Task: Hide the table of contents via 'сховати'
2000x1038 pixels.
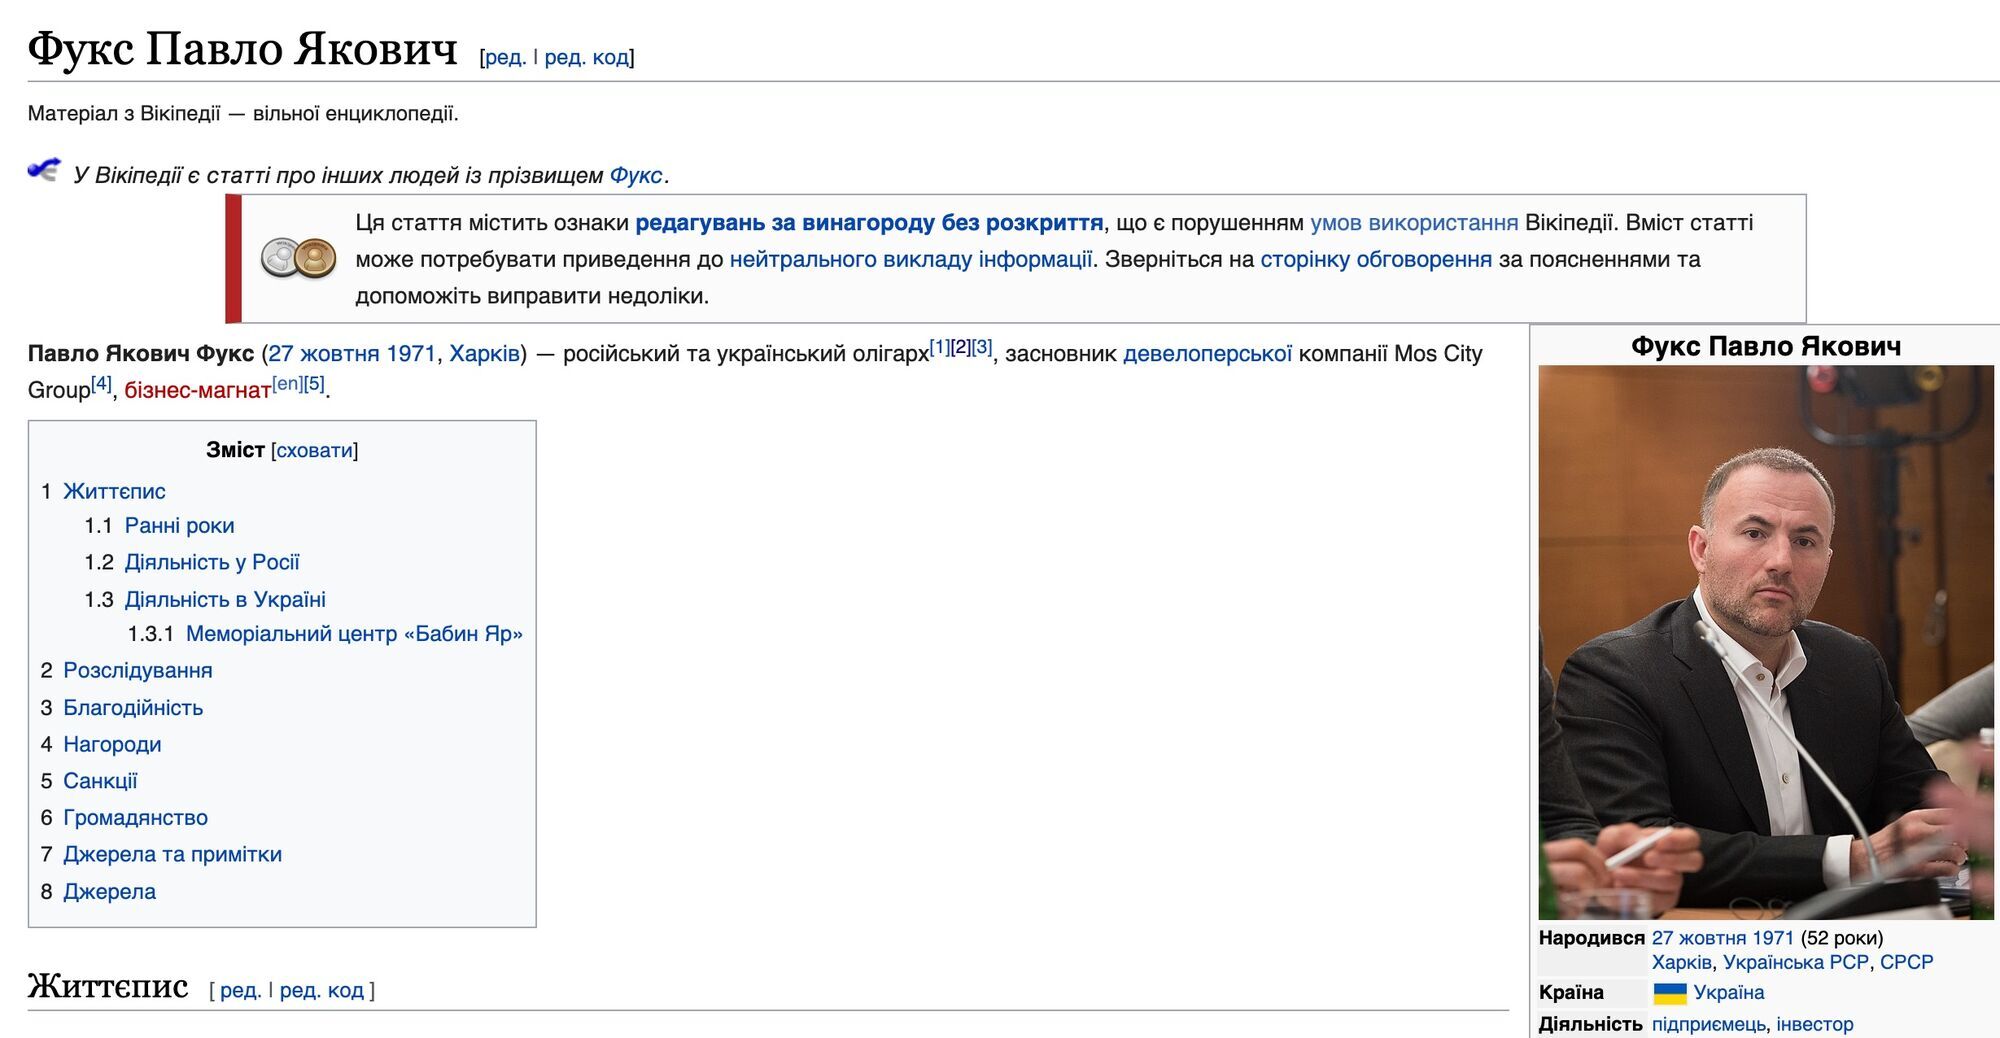Action: [314, 450]
